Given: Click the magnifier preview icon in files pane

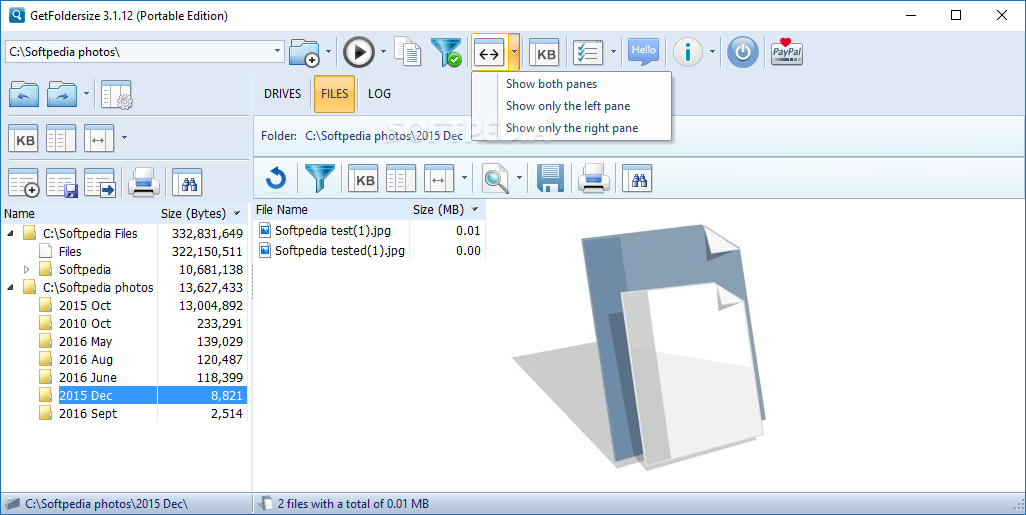Looking at the screenshot, I should [x=496, y=178].
